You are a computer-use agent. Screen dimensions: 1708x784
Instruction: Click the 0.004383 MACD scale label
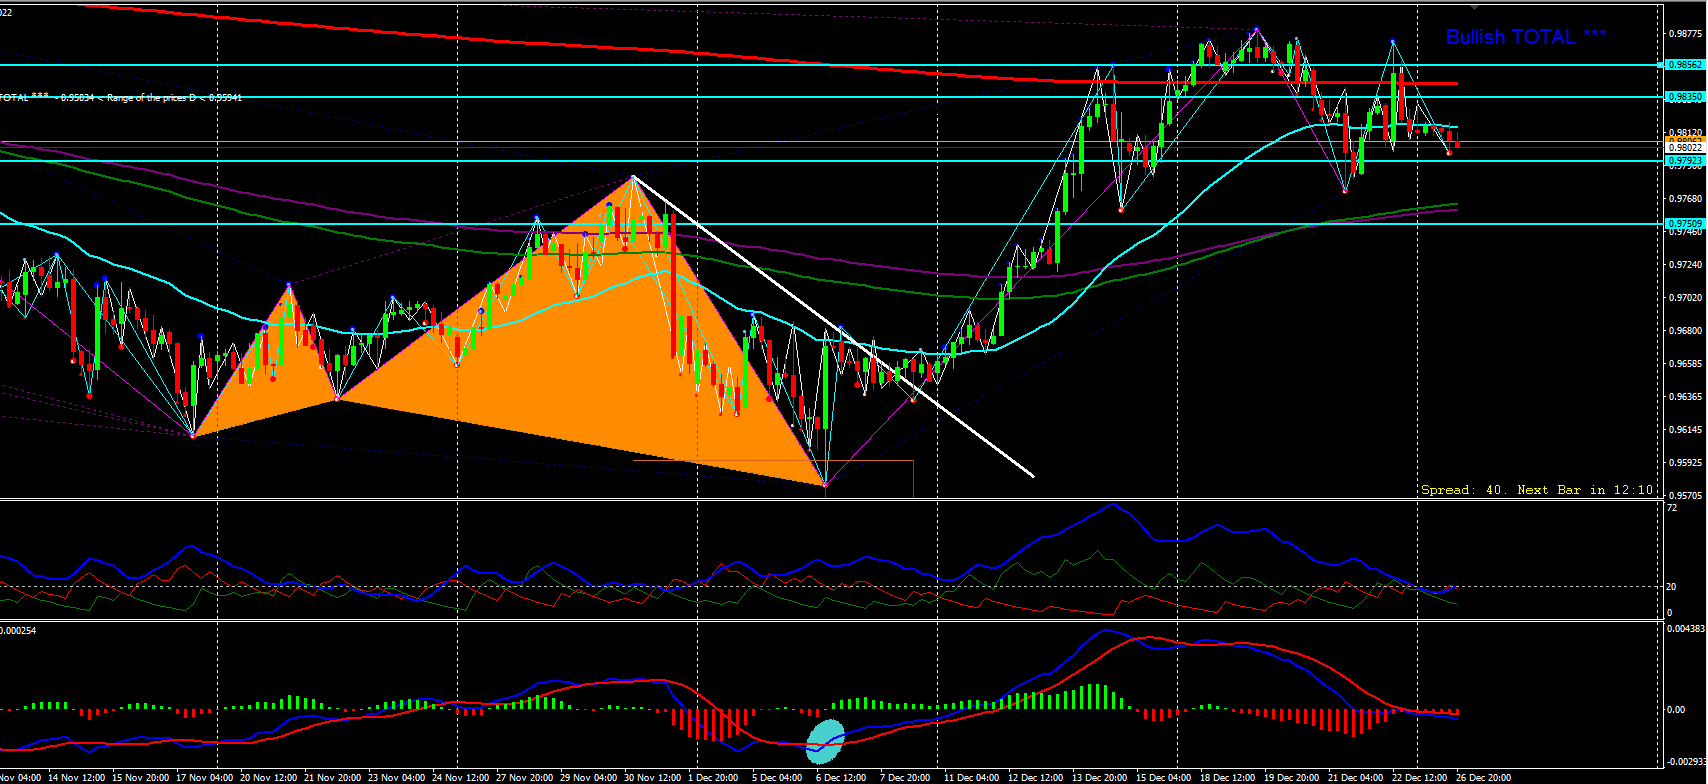tap(1686, 629)
